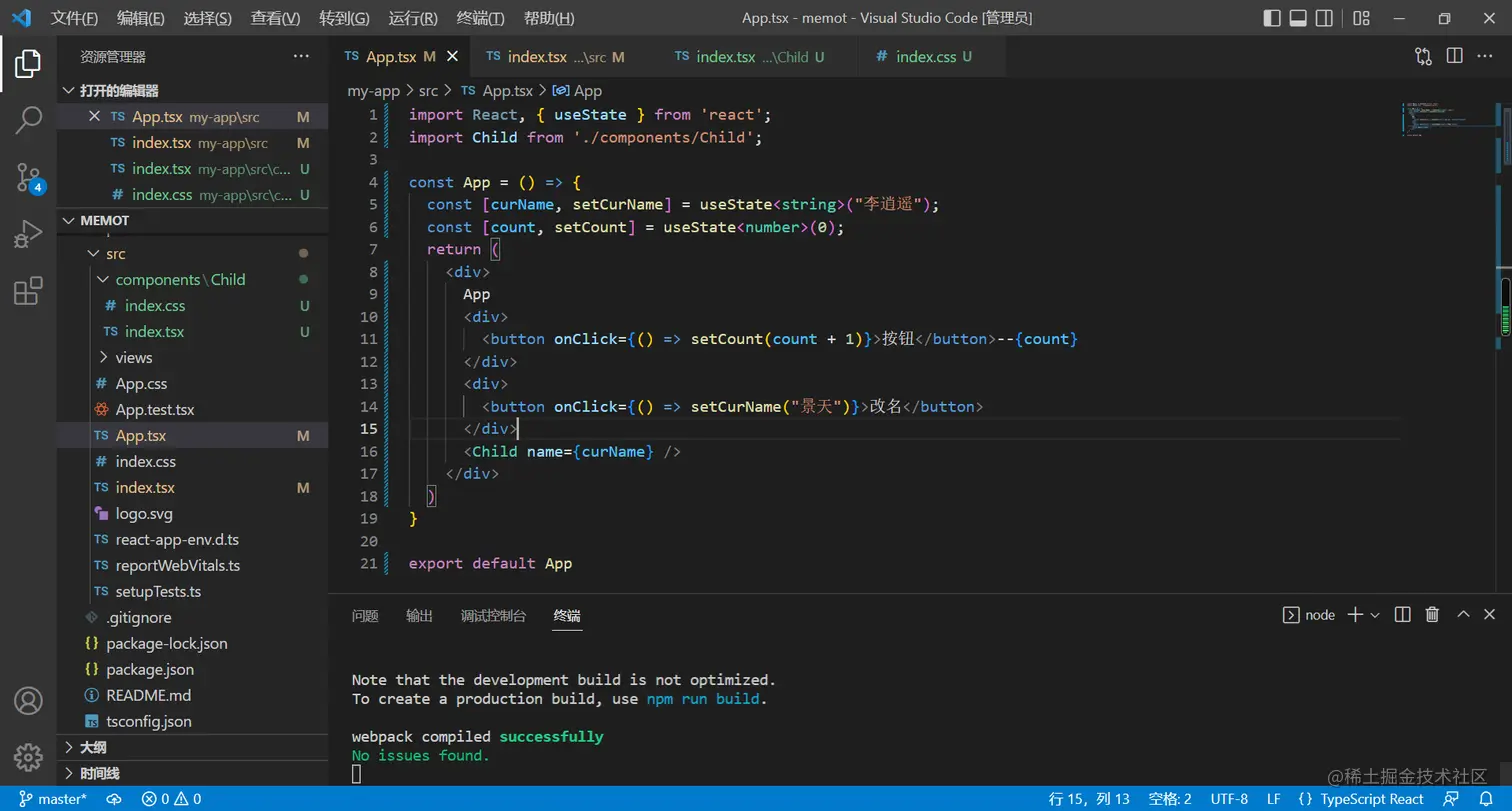Click the minimap code overview
The height and width of the screenshot is (811, 1512).
[x=1448, y=118]
